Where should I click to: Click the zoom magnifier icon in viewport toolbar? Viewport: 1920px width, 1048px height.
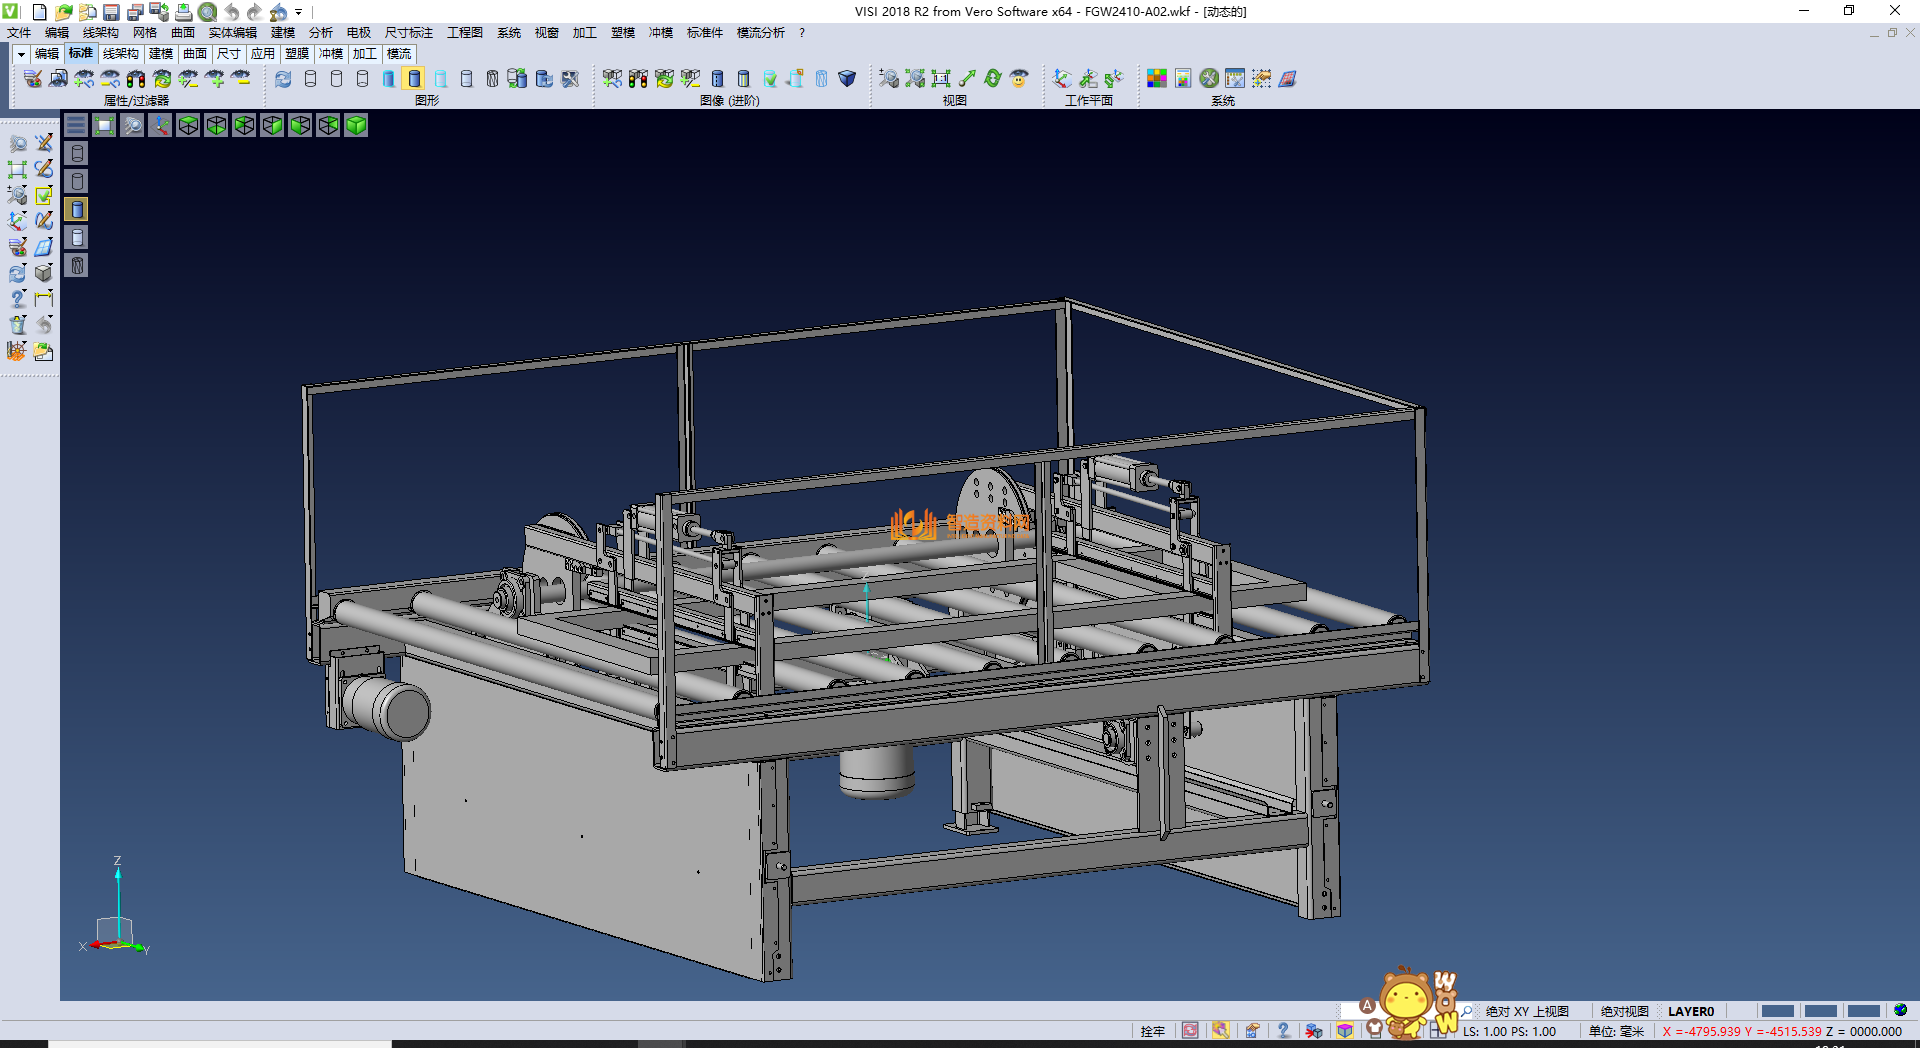(132, 125)
